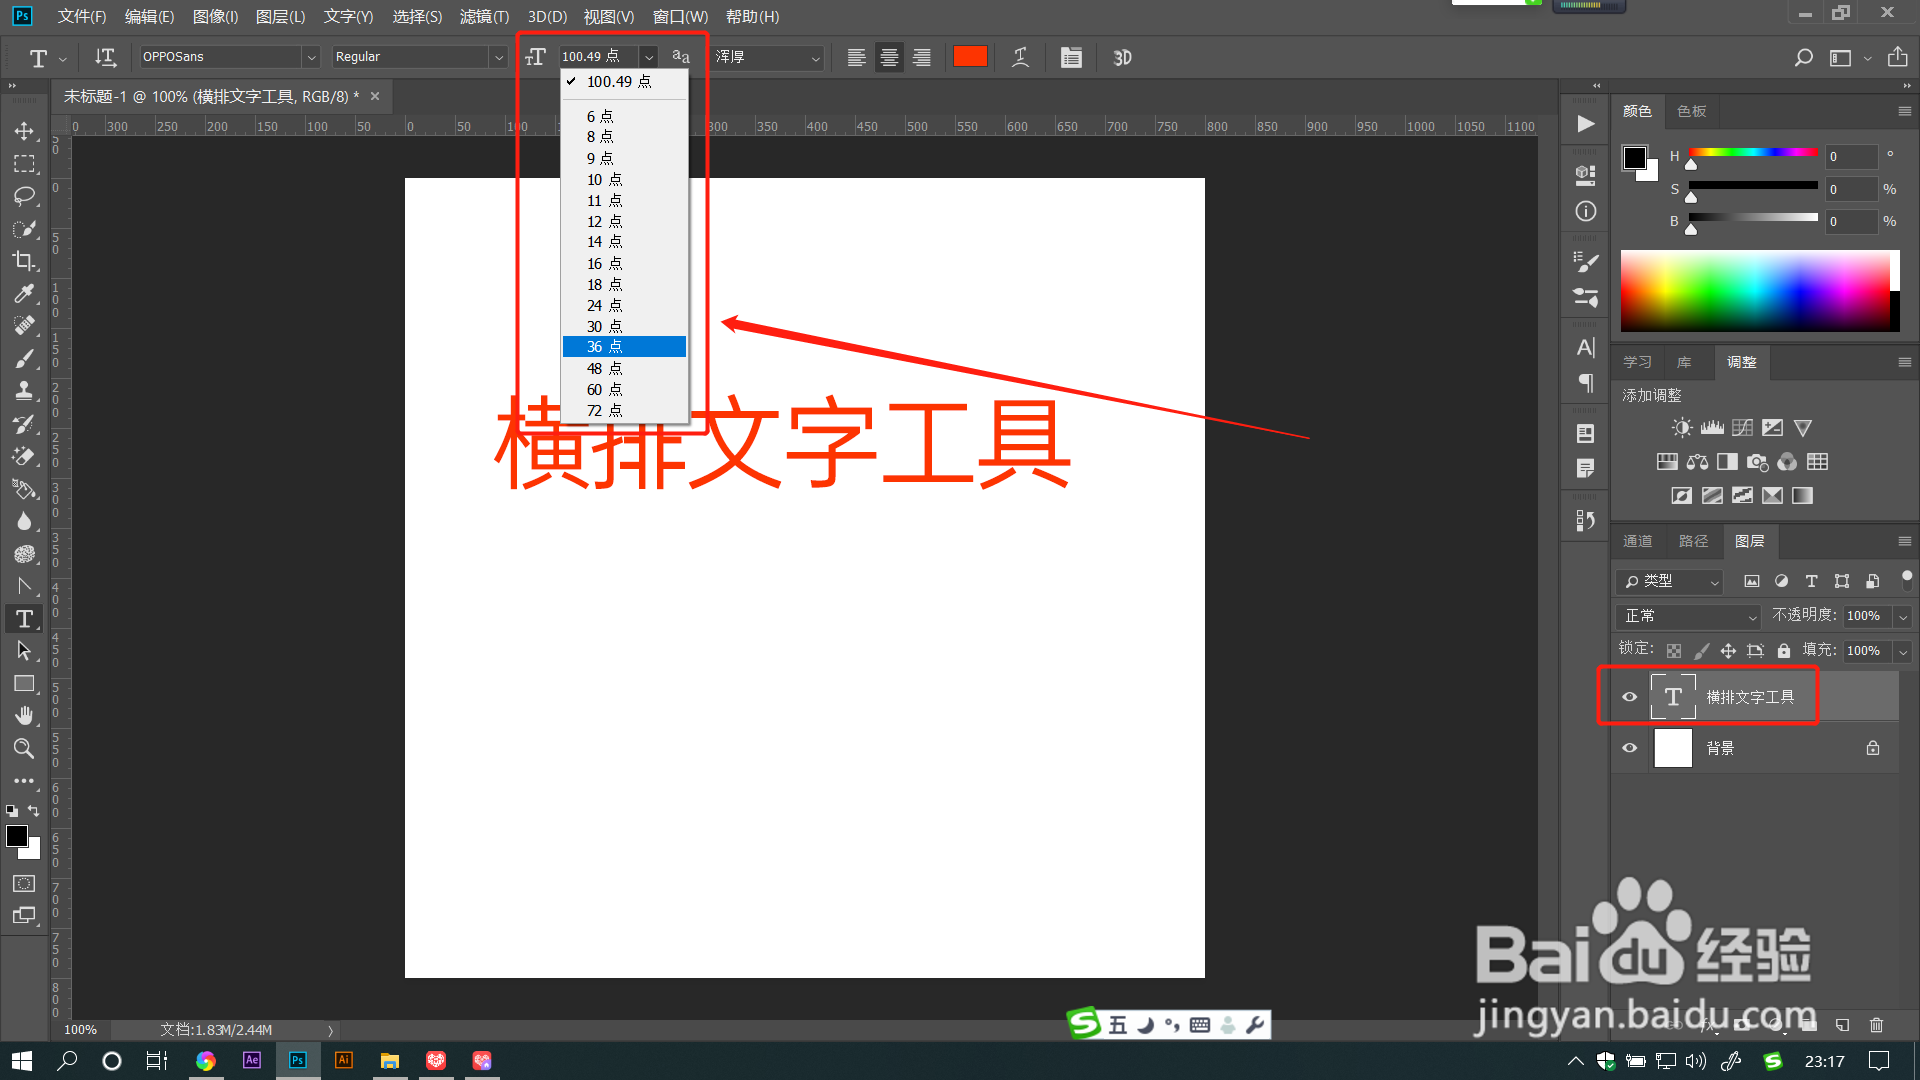Image resolution: width=1920 pixels, height=1080 pixels.
Task: Select the Lasso tool
Action: (x=24, y=196)
